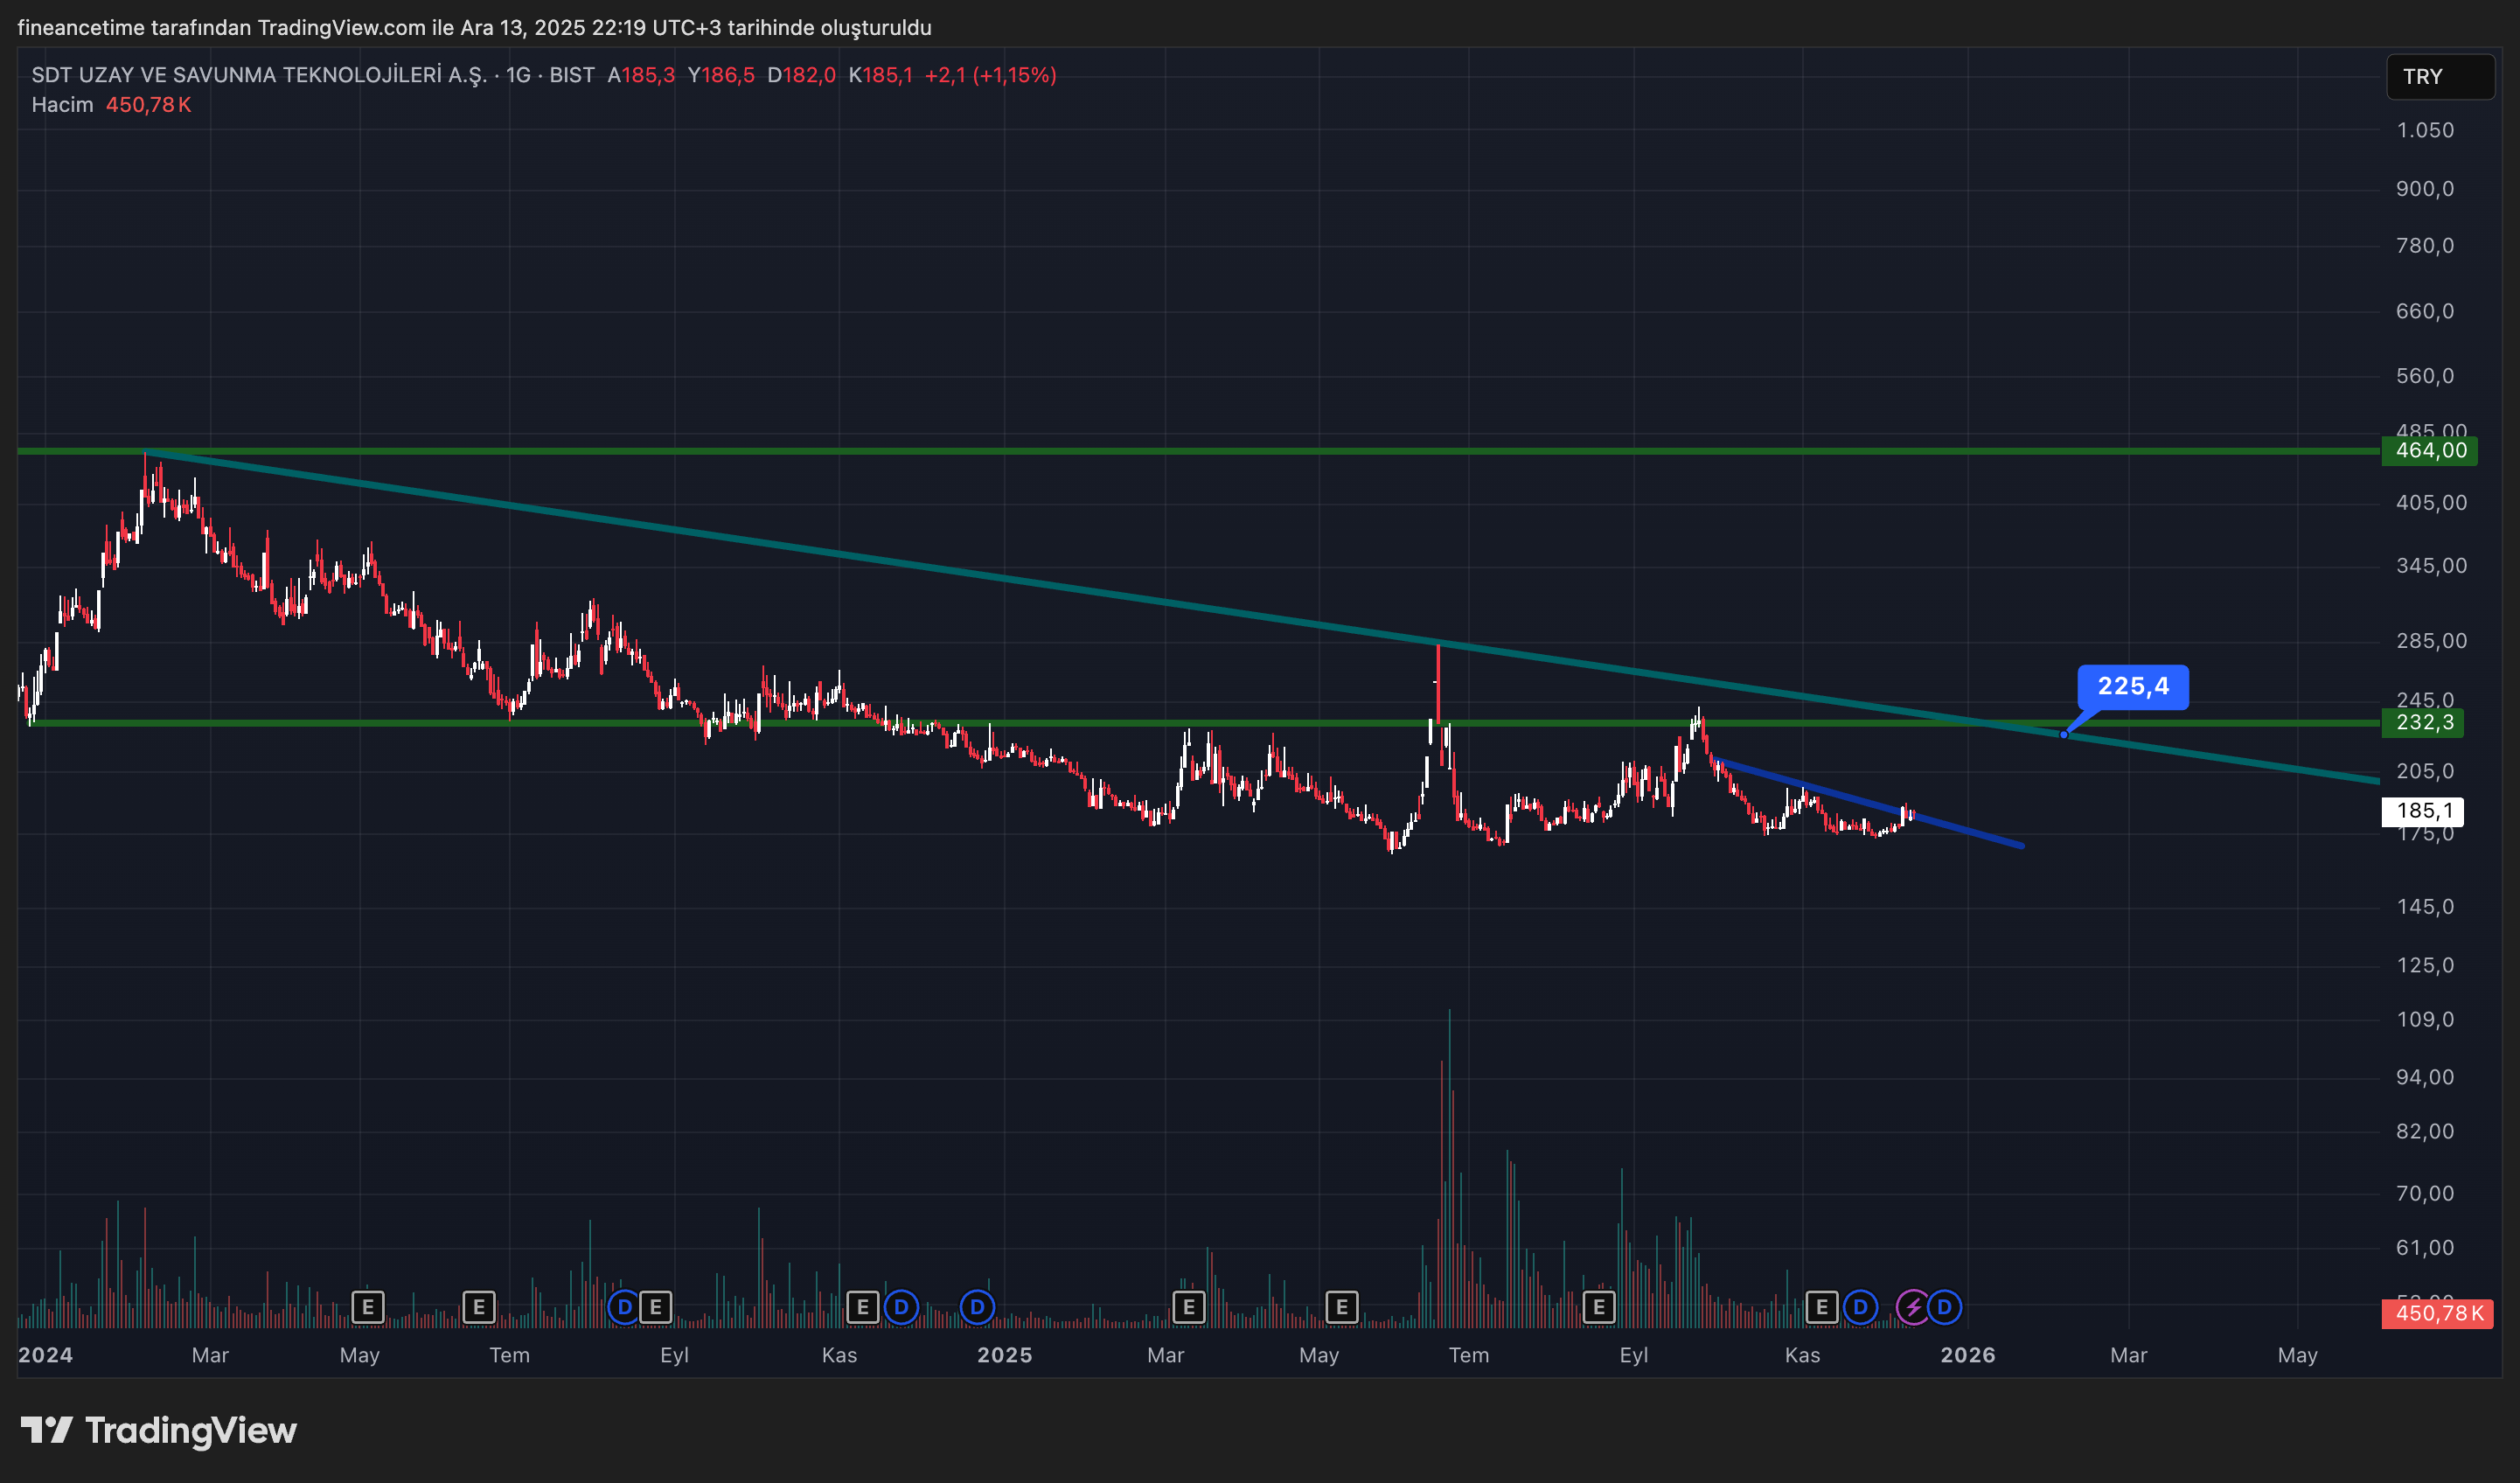Click the earnings E marker near Mar 2025
Screen dimensions: 2520x1483
point(1188,1307)
